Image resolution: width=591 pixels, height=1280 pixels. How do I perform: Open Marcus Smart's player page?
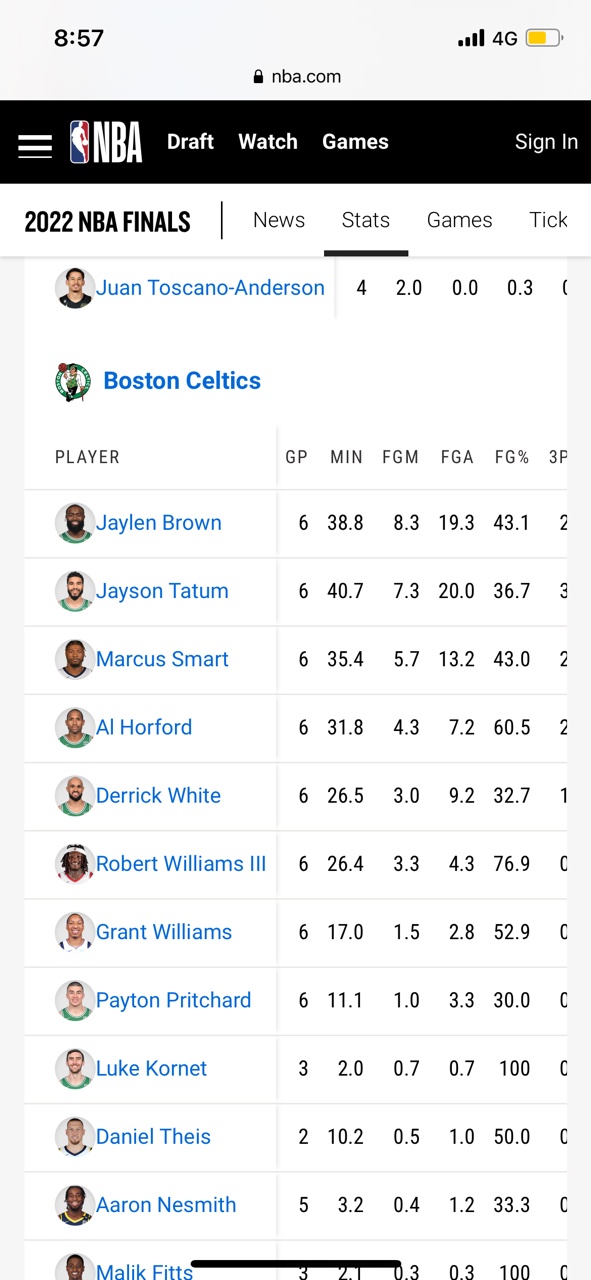pos(162,659)
